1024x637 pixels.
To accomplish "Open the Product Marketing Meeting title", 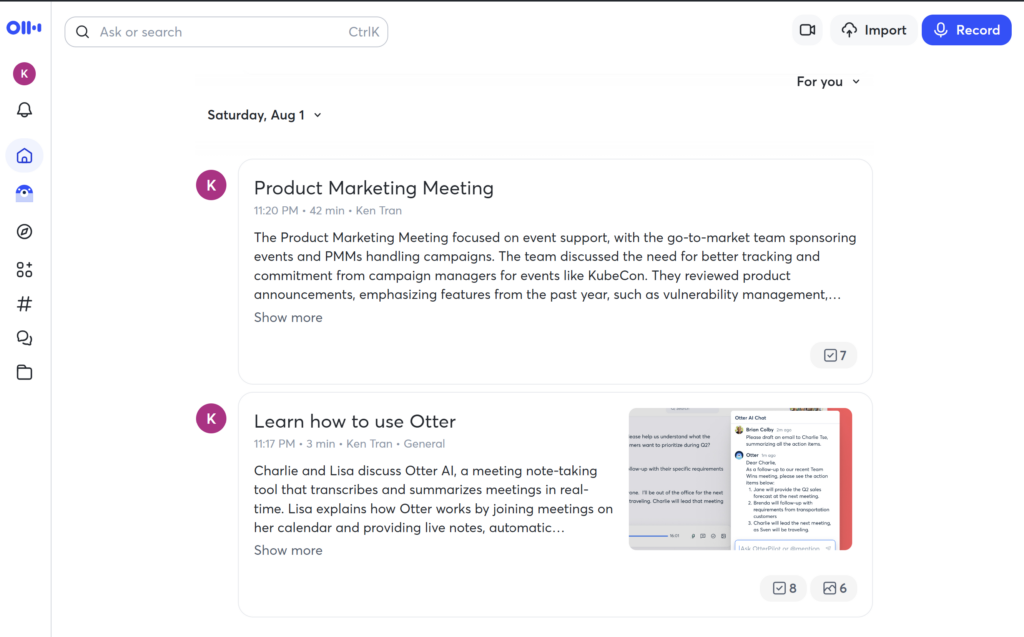I will (x=374, y=188).
